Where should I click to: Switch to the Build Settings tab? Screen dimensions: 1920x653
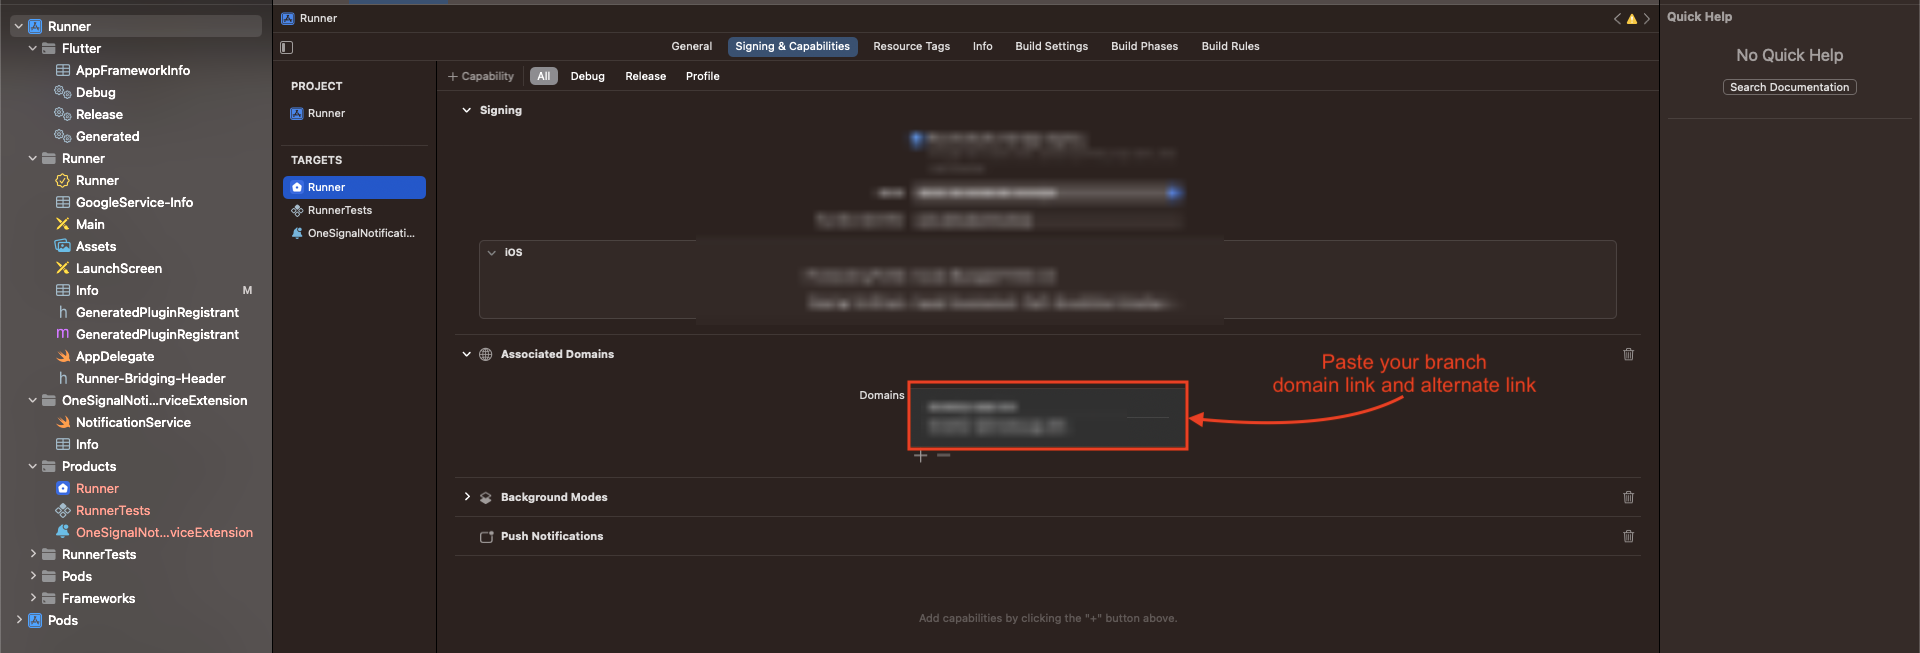(1051, 46)
